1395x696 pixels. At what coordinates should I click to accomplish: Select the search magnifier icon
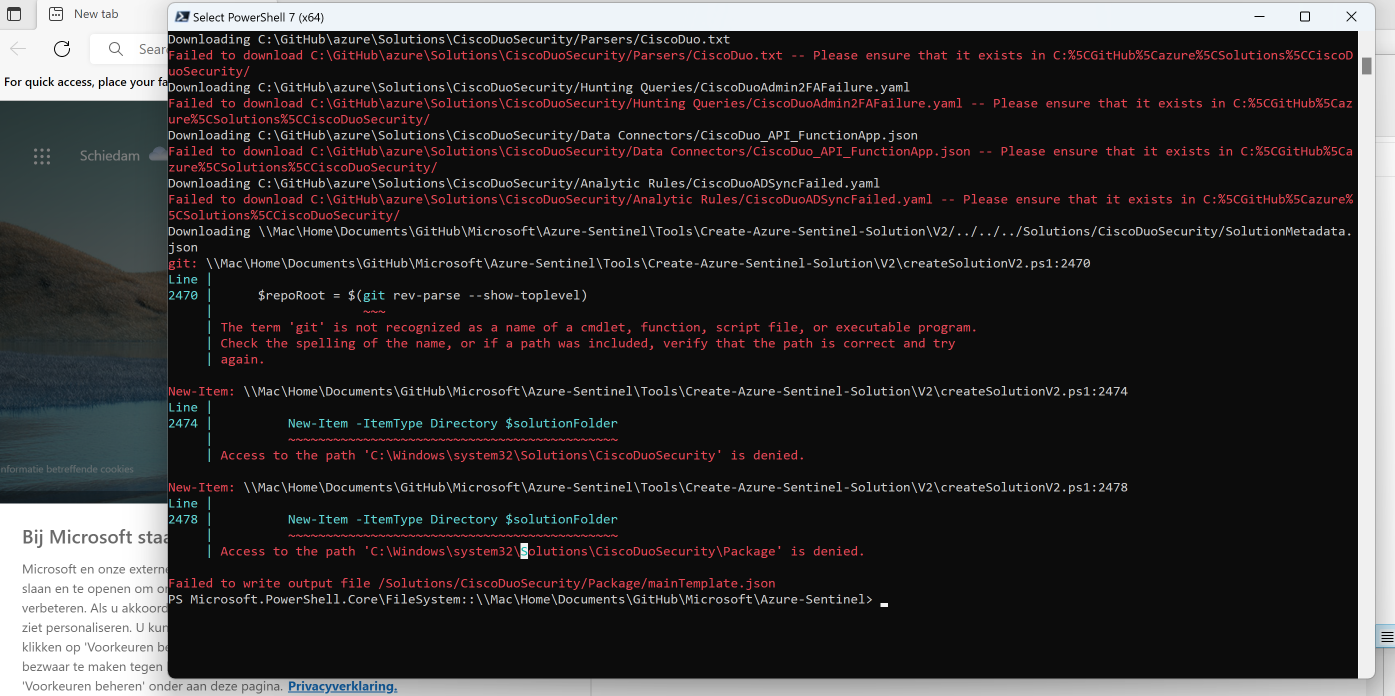click(x=115, y=49)
